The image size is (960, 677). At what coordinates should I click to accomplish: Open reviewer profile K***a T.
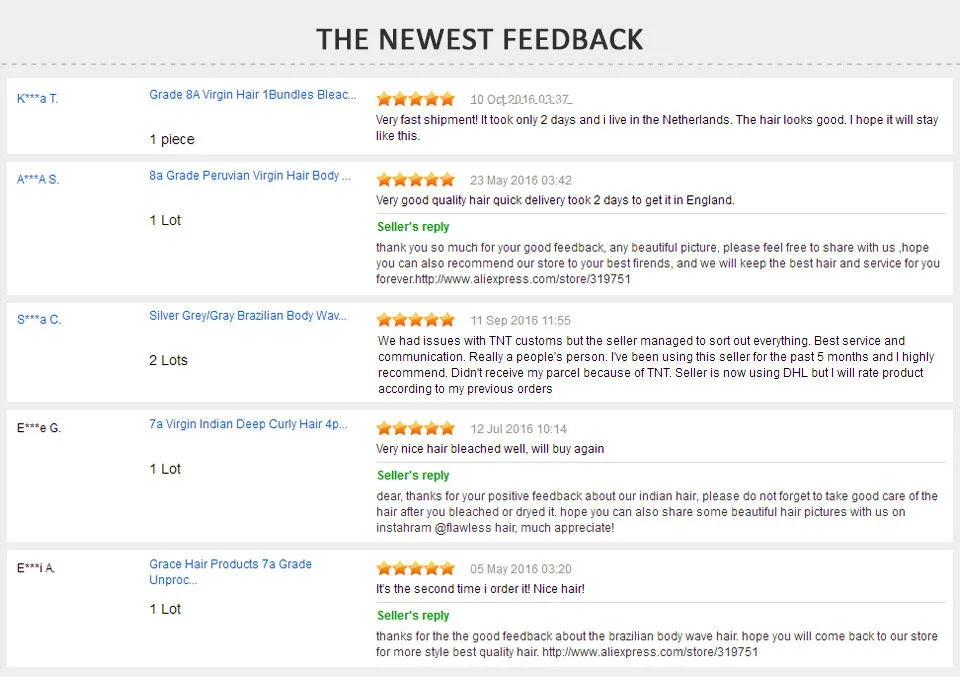tap(37, 99)
